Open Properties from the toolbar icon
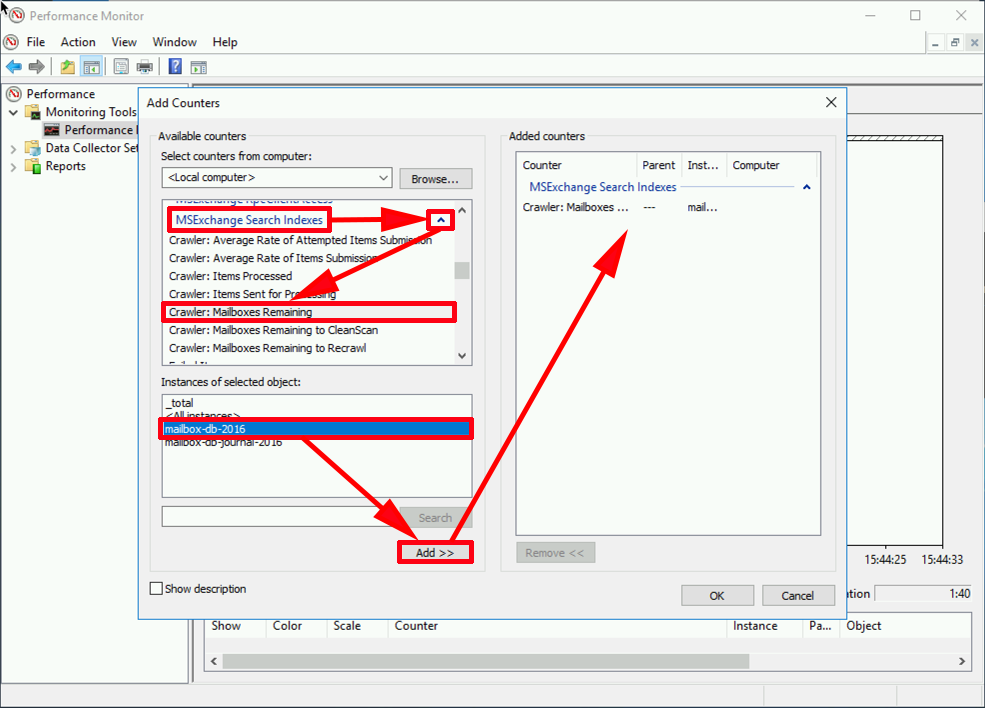Screen dimensions: 985x708 click(x=121, y=67)
